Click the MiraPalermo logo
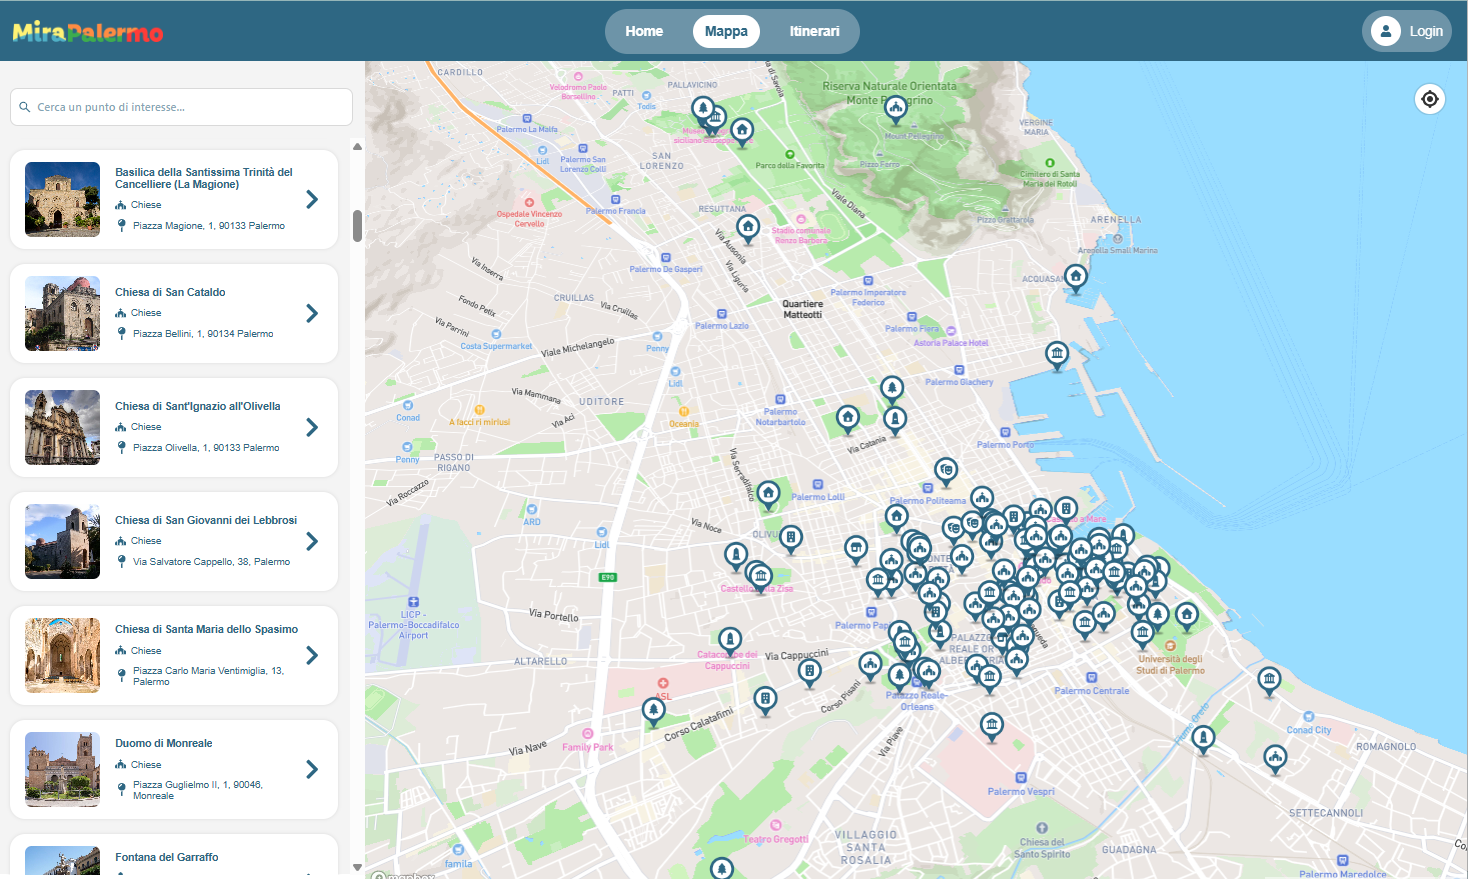The height and width of the screenshot is (879, 1468). tap(87, 31)
